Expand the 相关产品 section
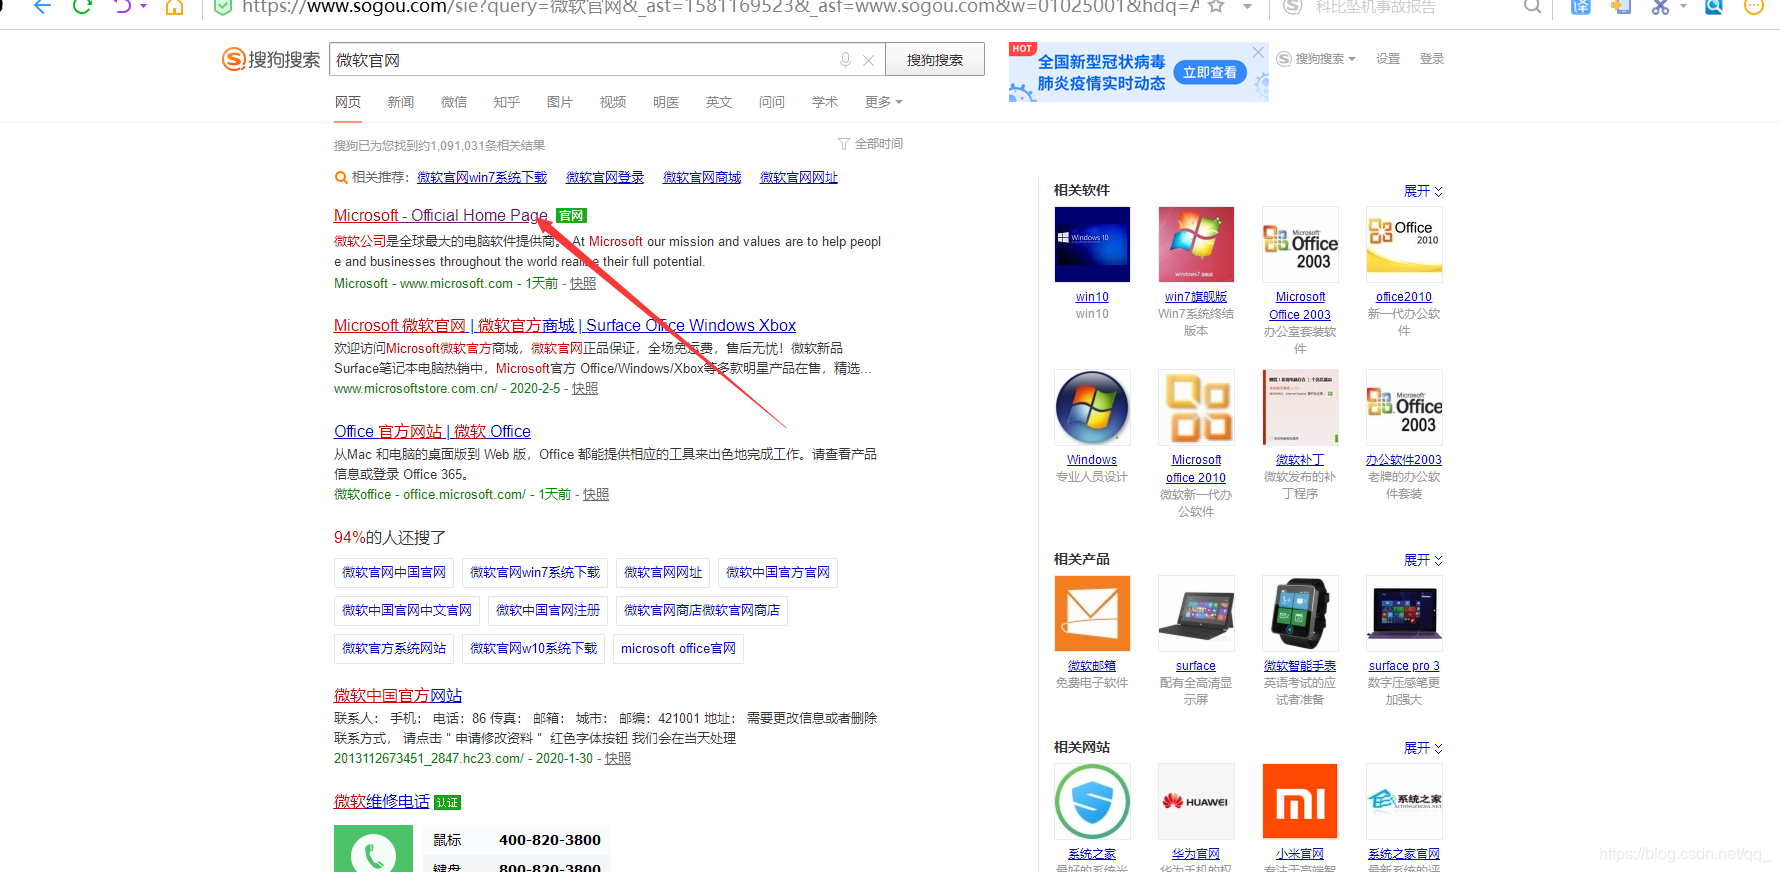The image size is (1780, 872). point(1423,559)
